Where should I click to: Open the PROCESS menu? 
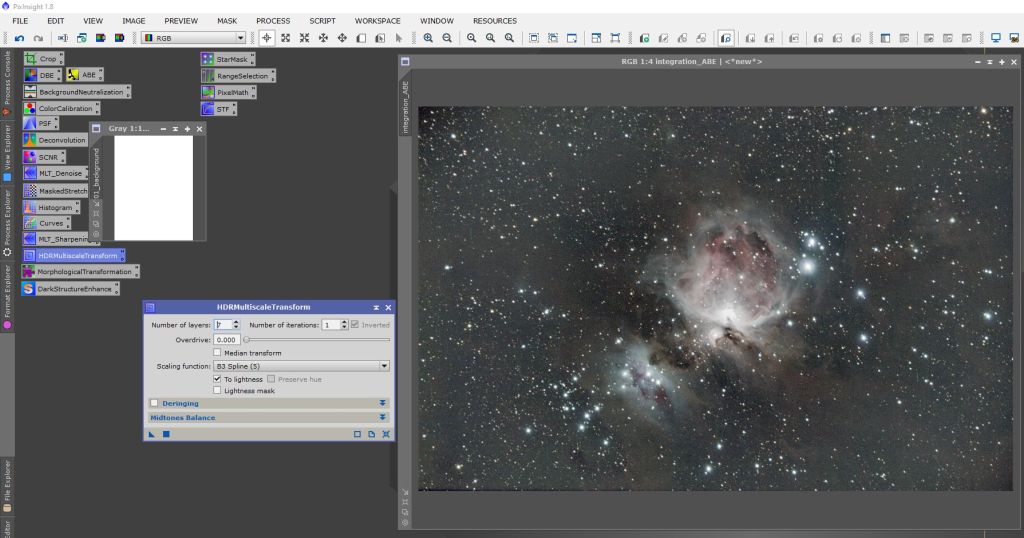click(x=273, y=20)
